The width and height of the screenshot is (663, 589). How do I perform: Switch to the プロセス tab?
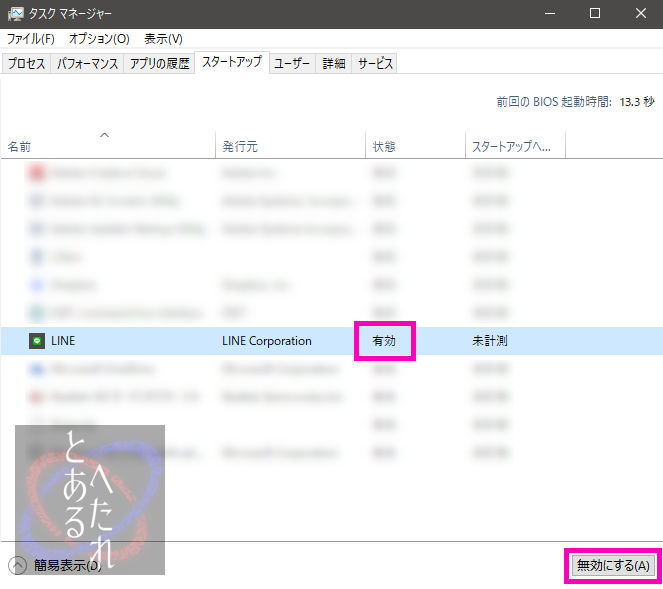click(x=26, y=64)
